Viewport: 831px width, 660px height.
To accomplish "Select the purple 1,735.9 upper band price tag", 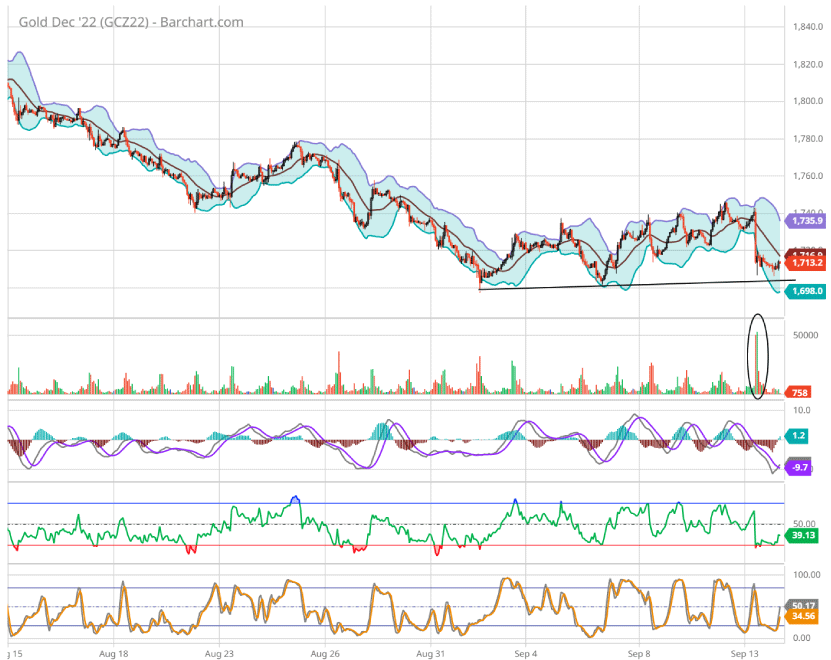I will (x=806, y=220).
